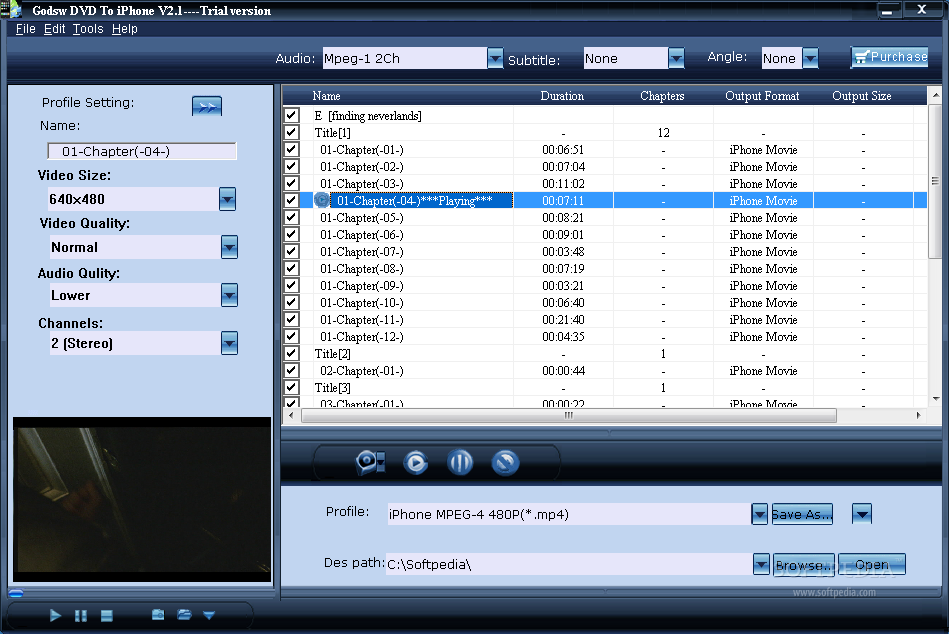Uncheck the finding neverlands checkbox
The width and height of the screenshot is (949, 634).
pos(292,115)
